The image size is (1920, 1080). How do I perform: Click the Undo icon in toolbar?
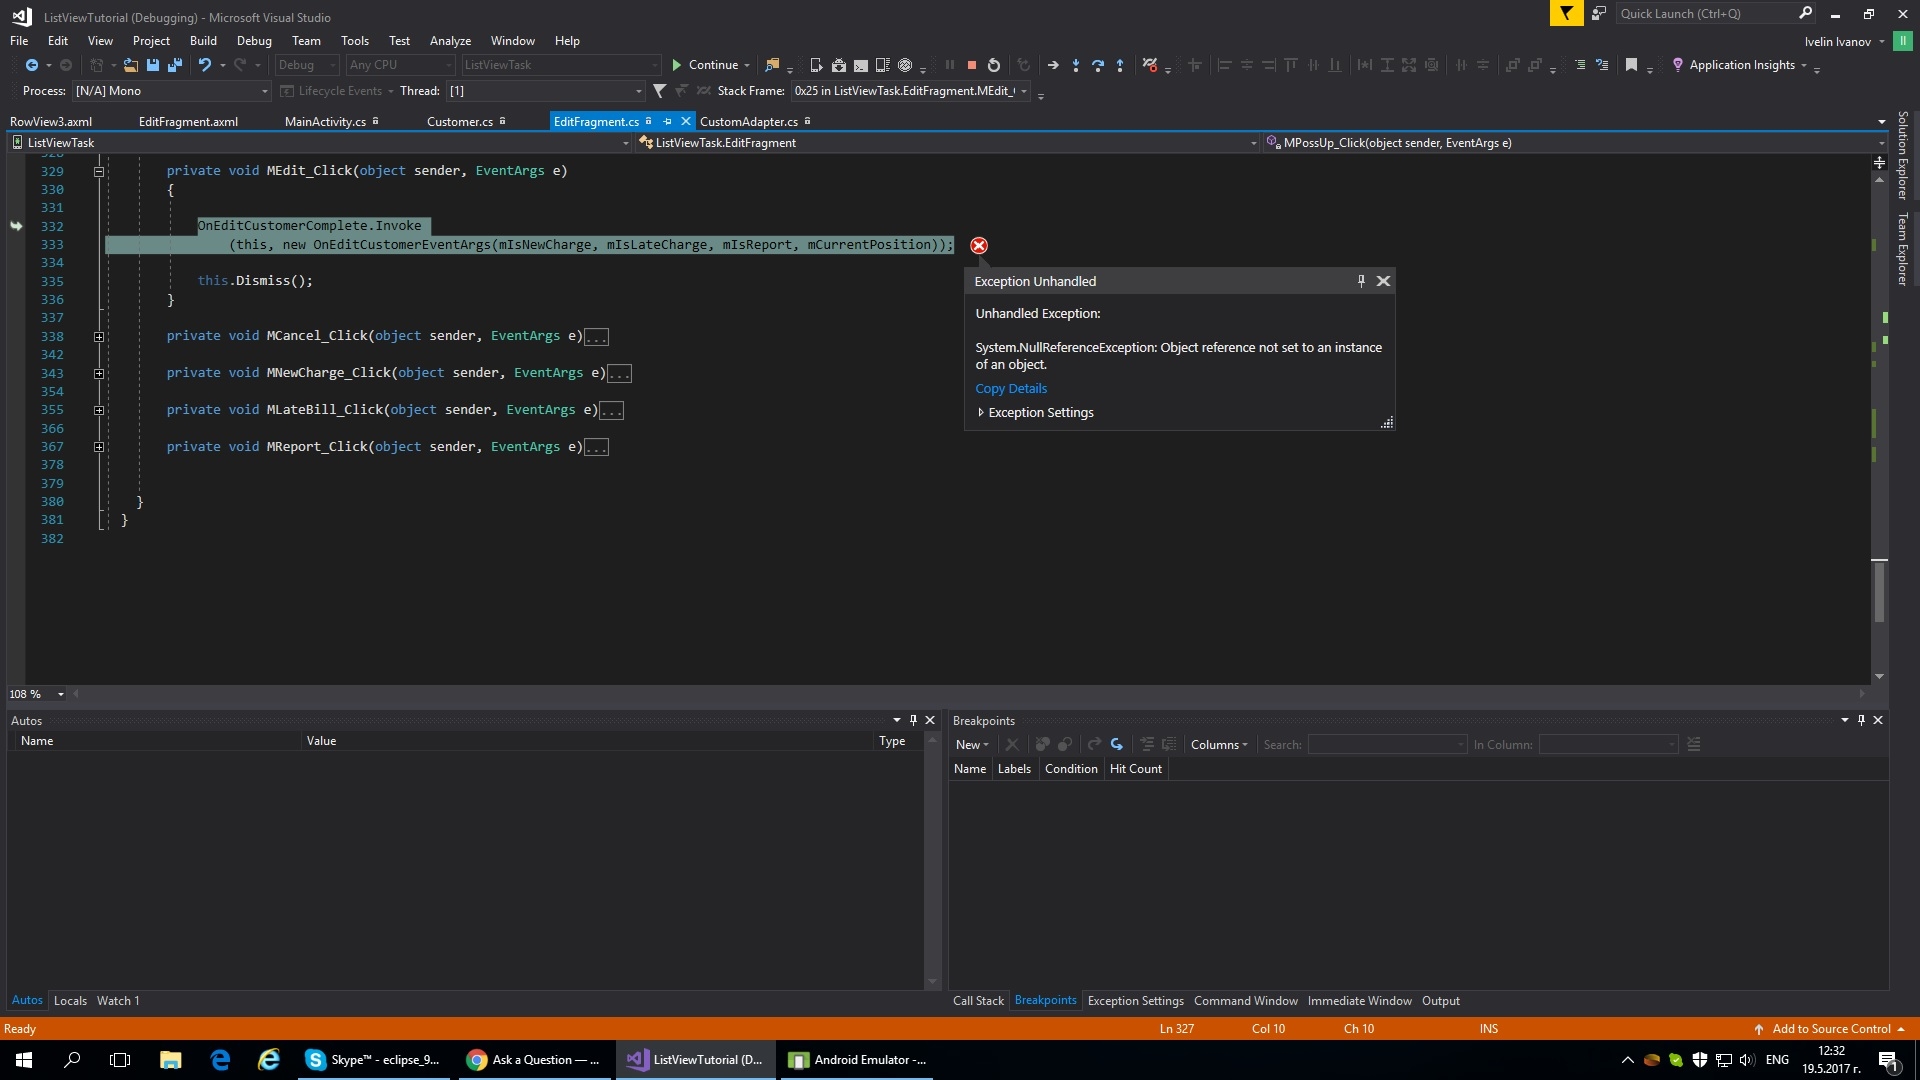coord(205,65)
